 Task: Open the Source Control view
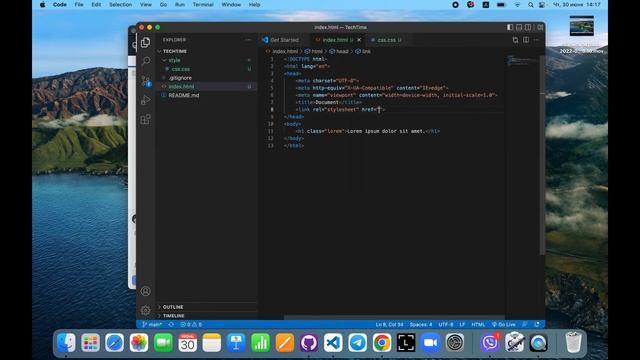146,80
